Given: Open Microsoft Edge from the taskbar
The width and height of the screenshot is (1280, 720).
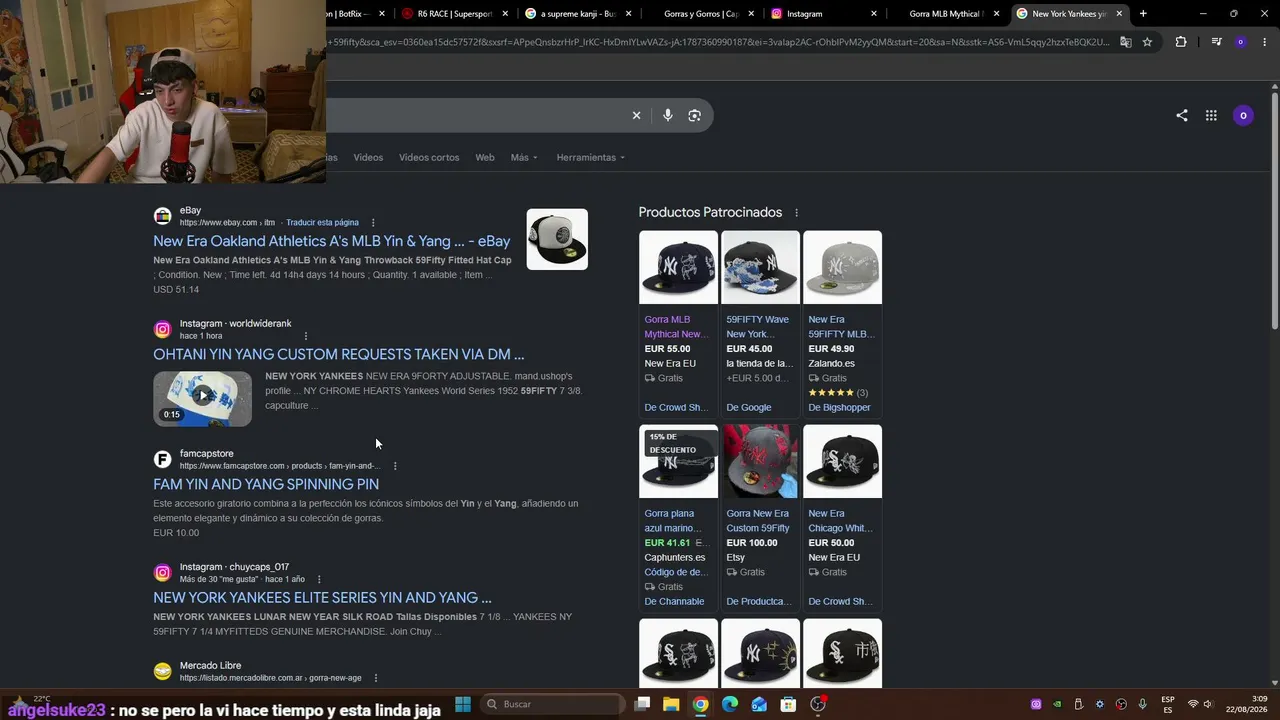Looking at the screenshot, I should click(x=730, y=704).
